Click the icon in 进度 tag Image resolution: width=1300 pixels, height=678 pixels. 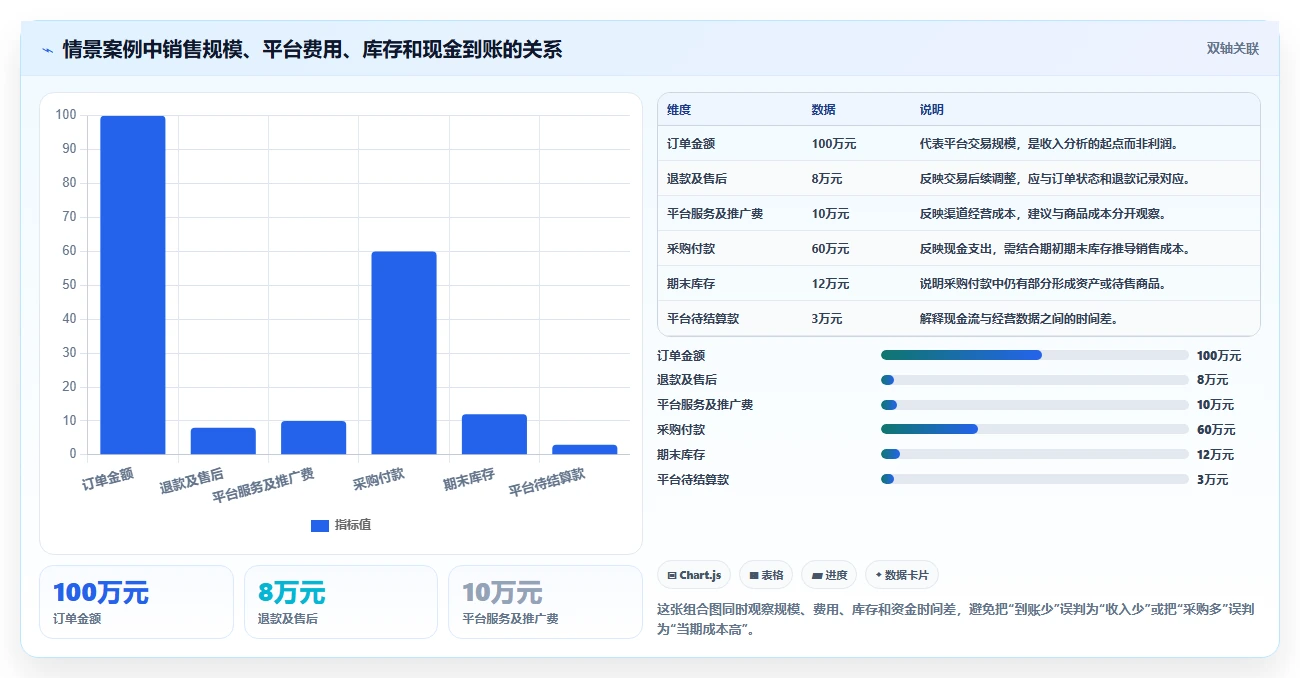tap(817, 576)
